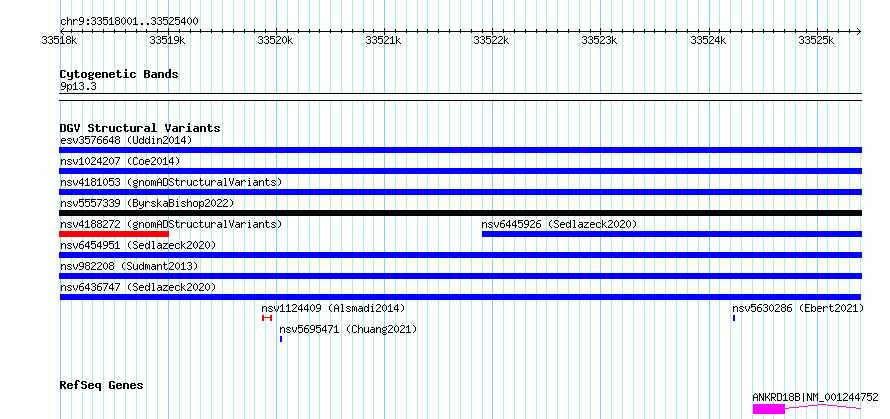The height and width of the screenshot is (419, 890).
Task: Select the black bar for nsv5557339
Action: (x=460, y=213)
